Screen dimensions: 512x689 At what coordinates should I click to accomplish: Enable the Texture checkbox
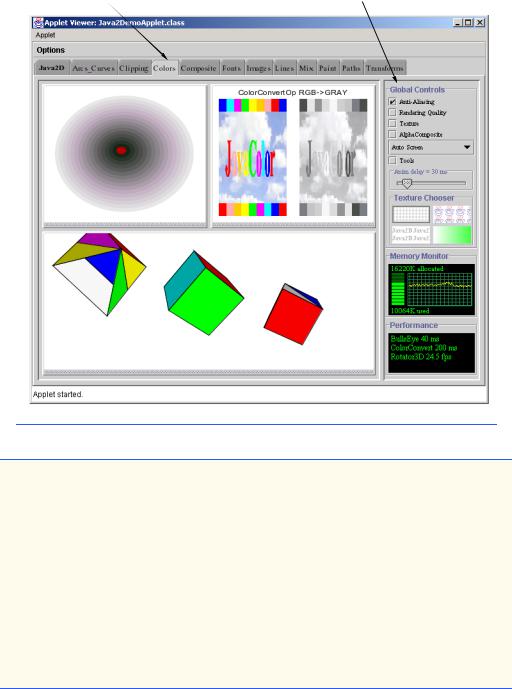click(x=392, y=123)
